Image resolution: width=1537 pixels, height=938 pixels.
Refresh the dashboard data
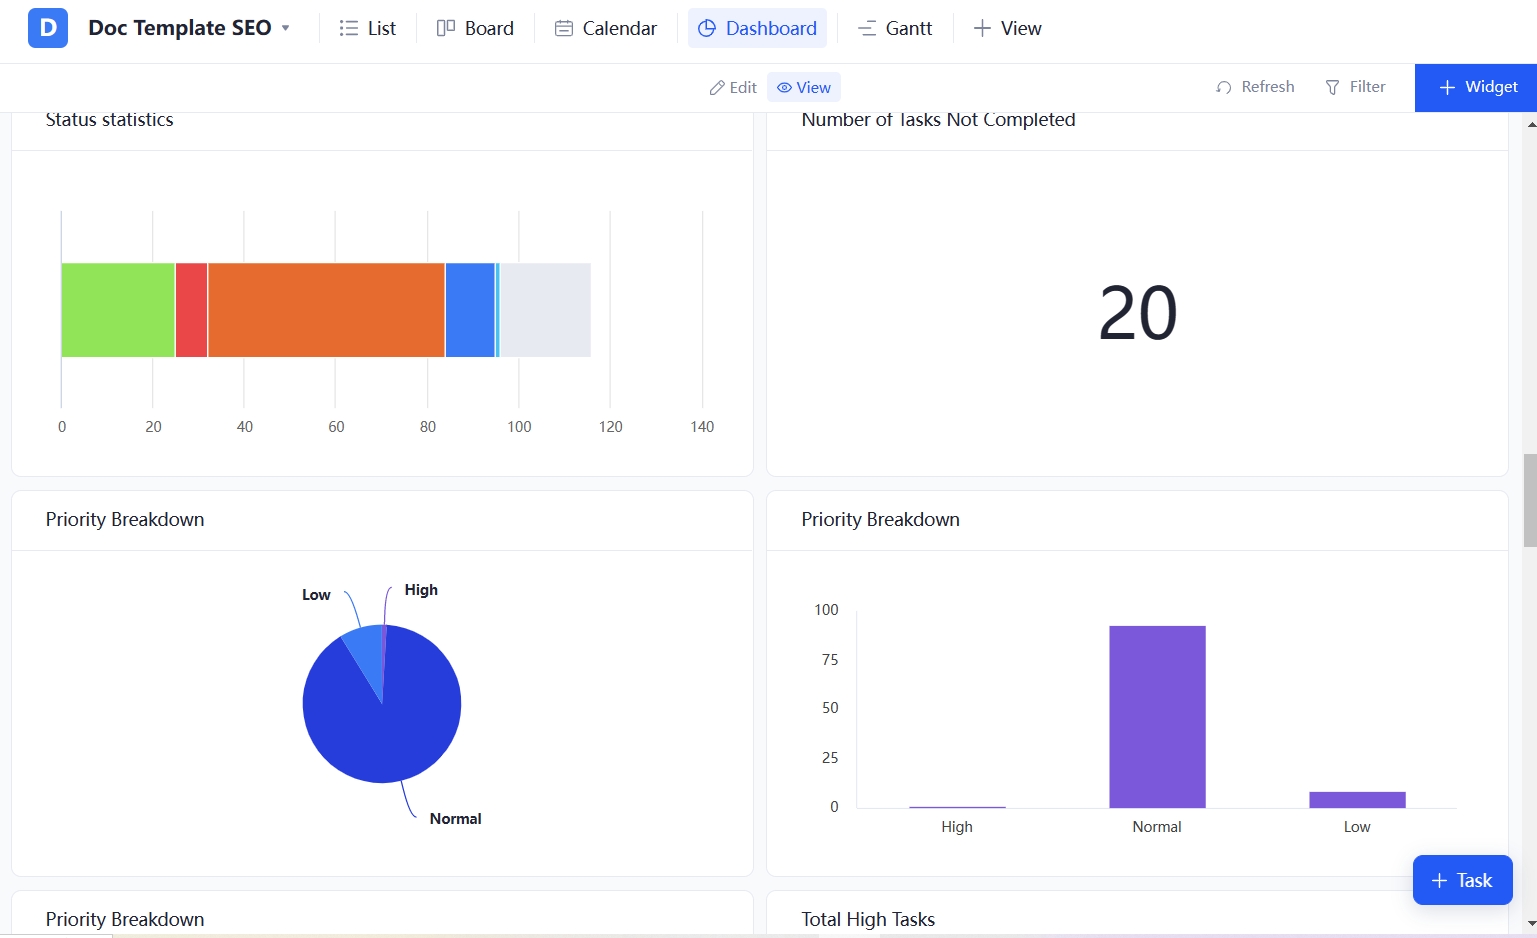1255,87
